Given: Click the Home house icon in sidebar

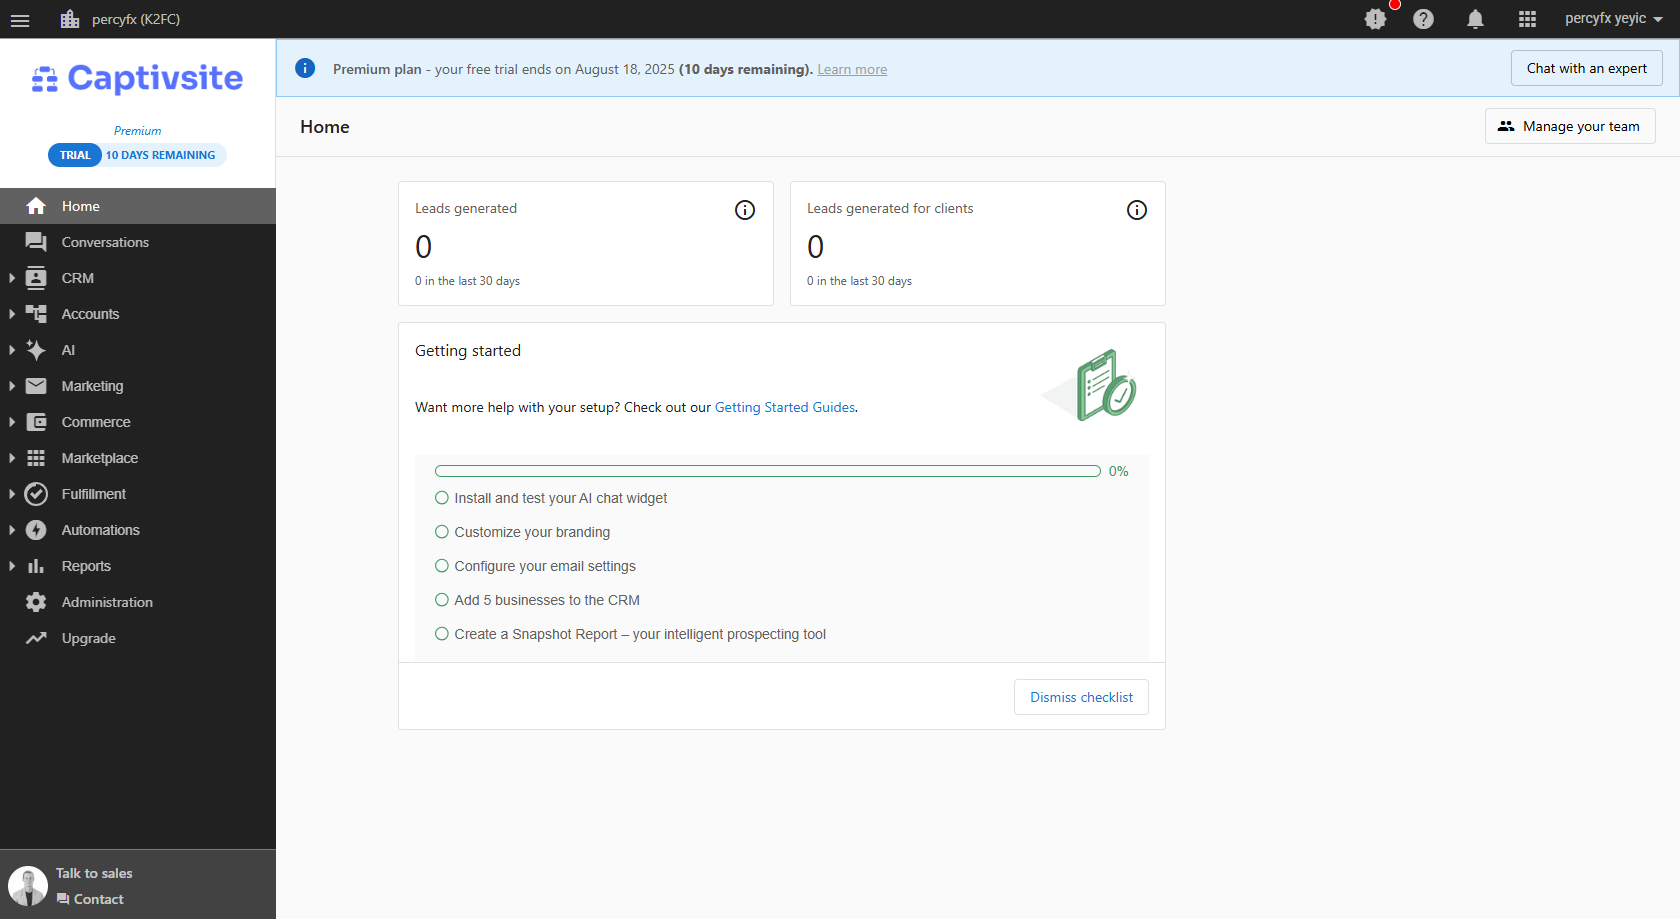Looking at the screenshot, I should coord(36,206).
